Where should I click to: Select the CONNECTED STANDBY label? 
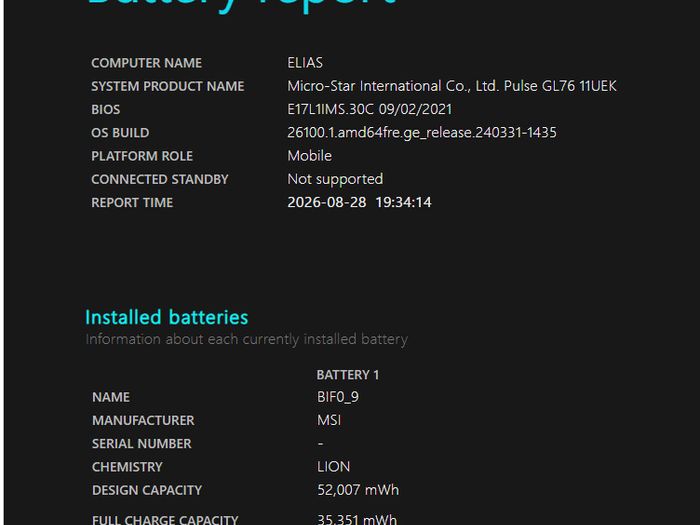click(x=160, y=179)
